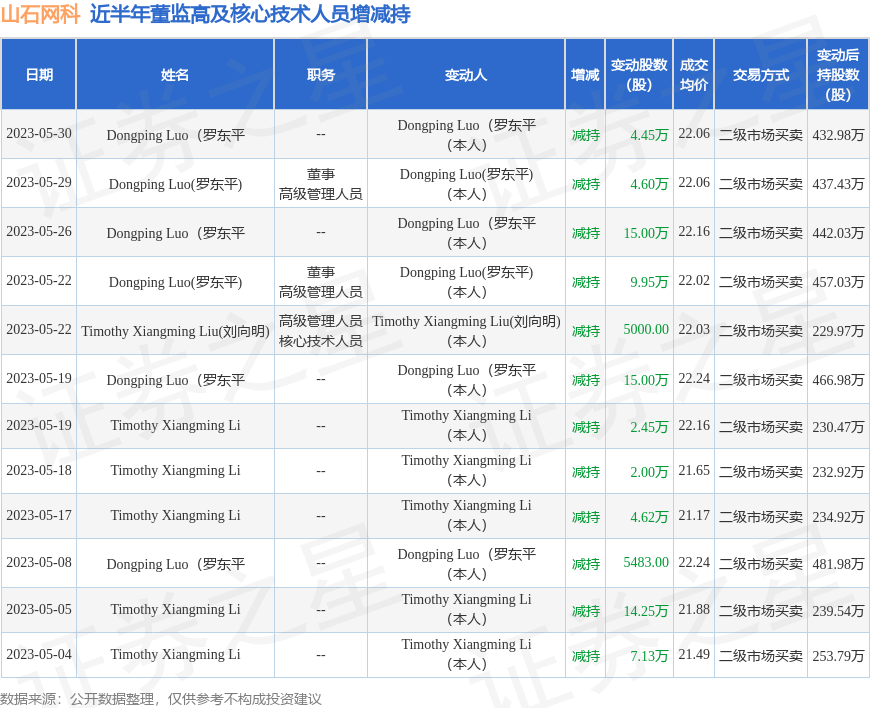Click holdings value 457.03万
The width and height of the screenshot is (870, 708).
[x=838, y=282]
